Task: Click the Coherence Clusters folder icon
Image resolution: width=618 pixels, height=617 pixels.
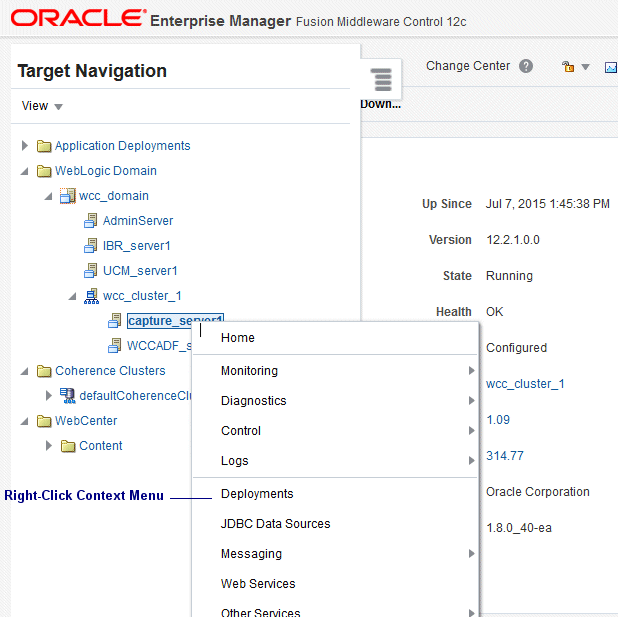Action: (x=44, y=371)
